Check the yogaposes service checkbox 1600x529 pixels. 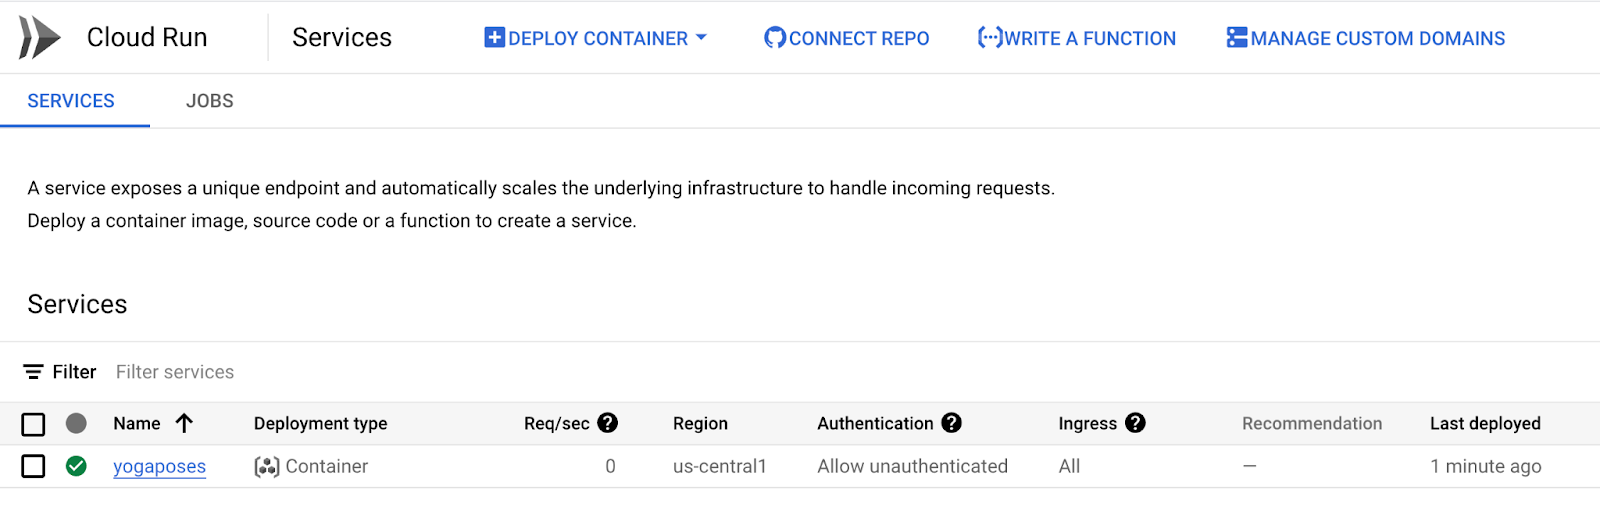coord(33,466)
